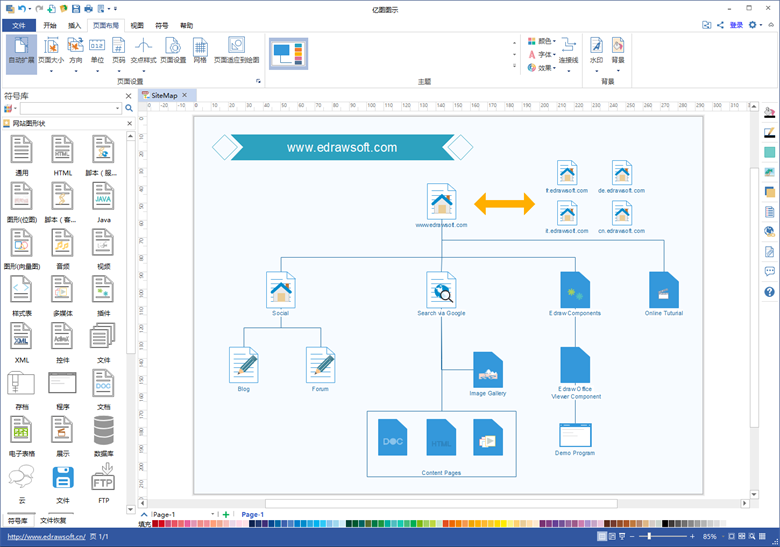Click the share icon near login

pos(720,25)
